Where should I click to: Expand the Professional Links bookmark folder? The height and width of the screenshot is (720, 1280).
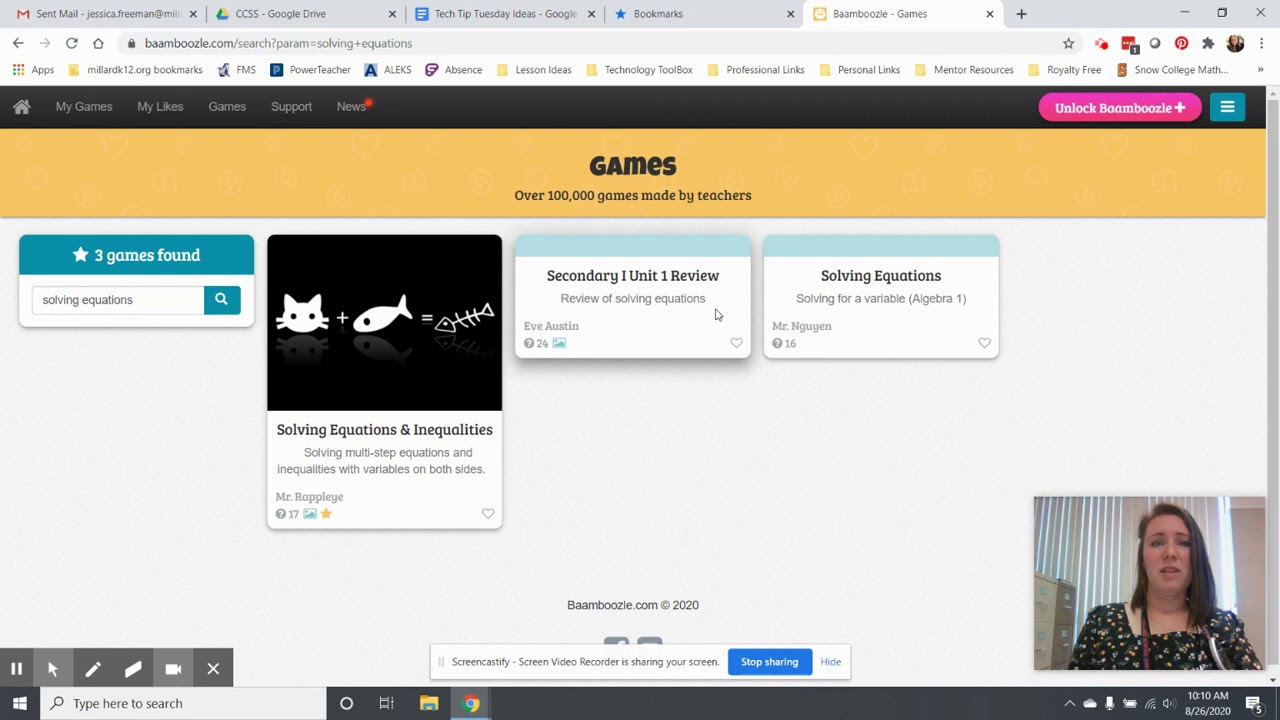(756, 70)
